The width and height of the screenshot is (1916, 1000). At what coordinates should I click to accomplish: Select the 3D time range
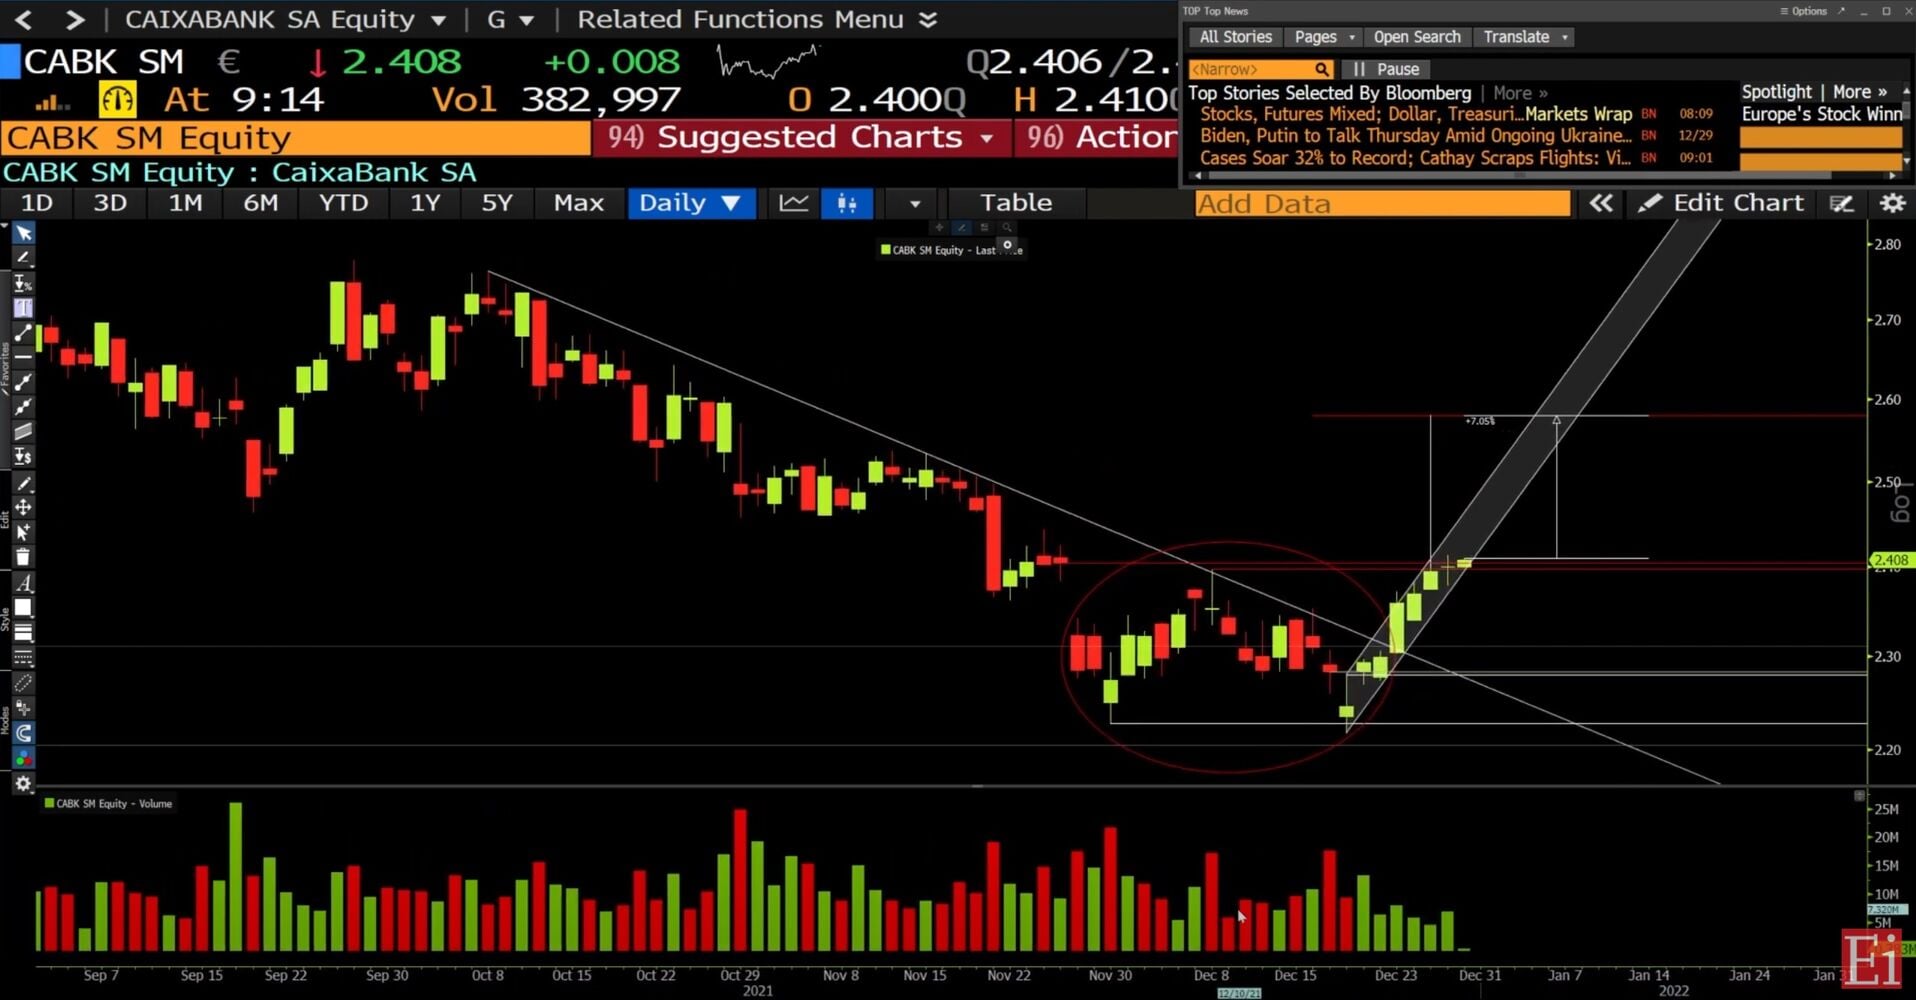pos(110,203)
